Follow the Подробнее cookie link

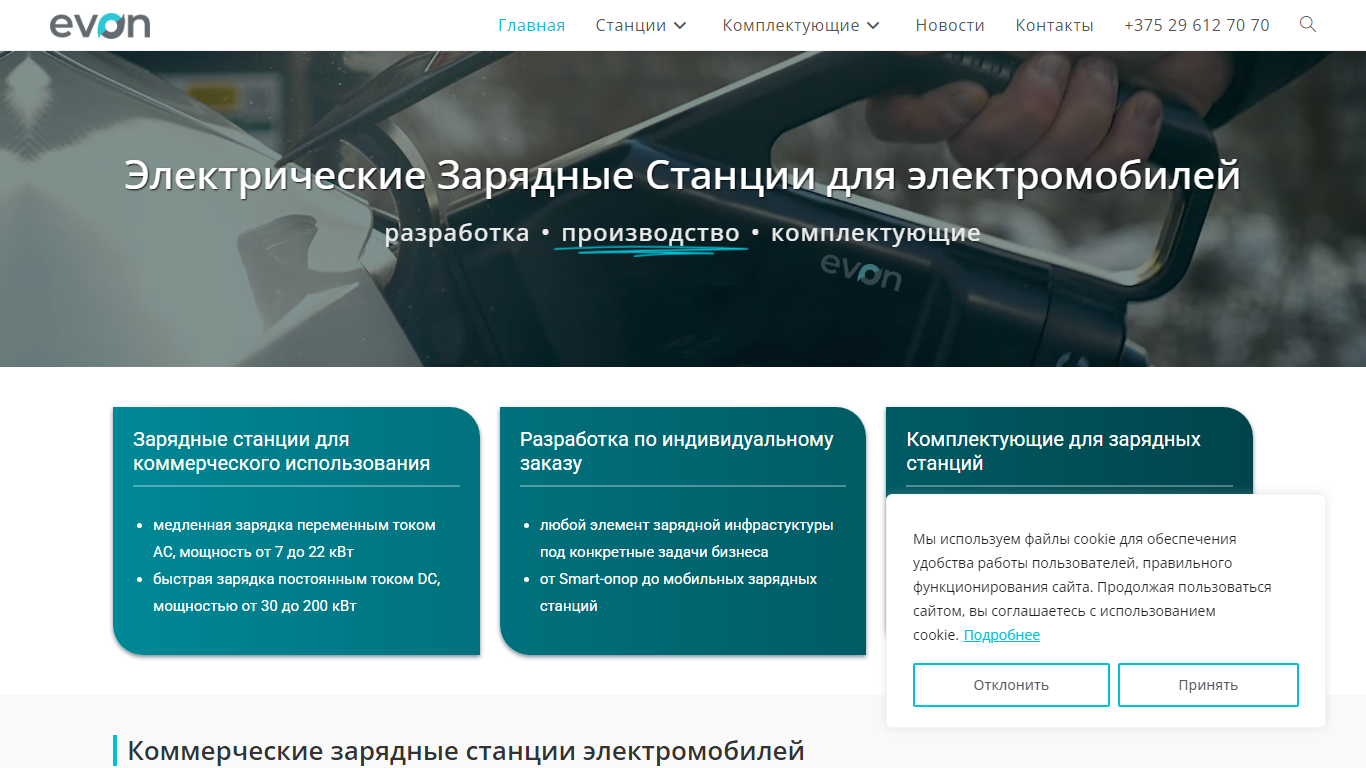[x=1002, y=635]
